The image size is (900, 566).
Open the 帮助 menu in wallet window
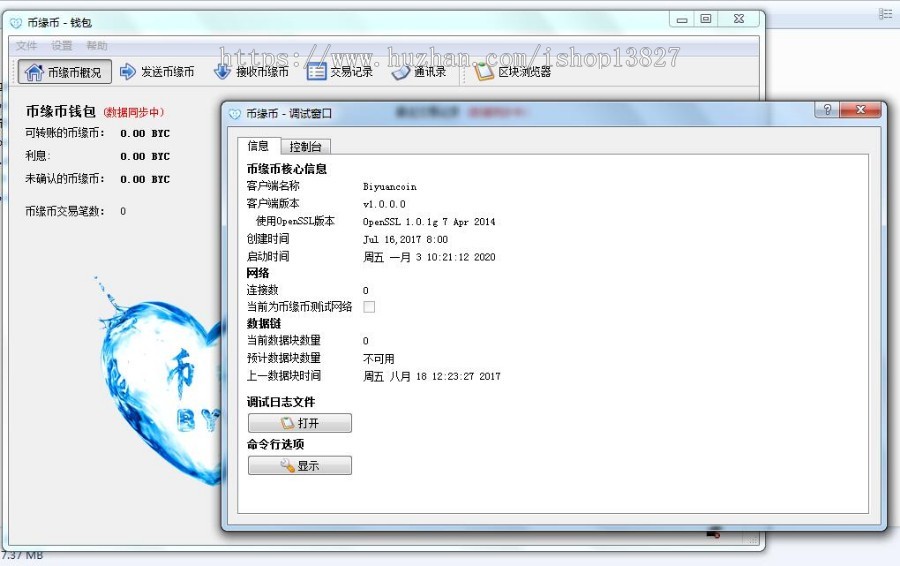coord(96,45)
